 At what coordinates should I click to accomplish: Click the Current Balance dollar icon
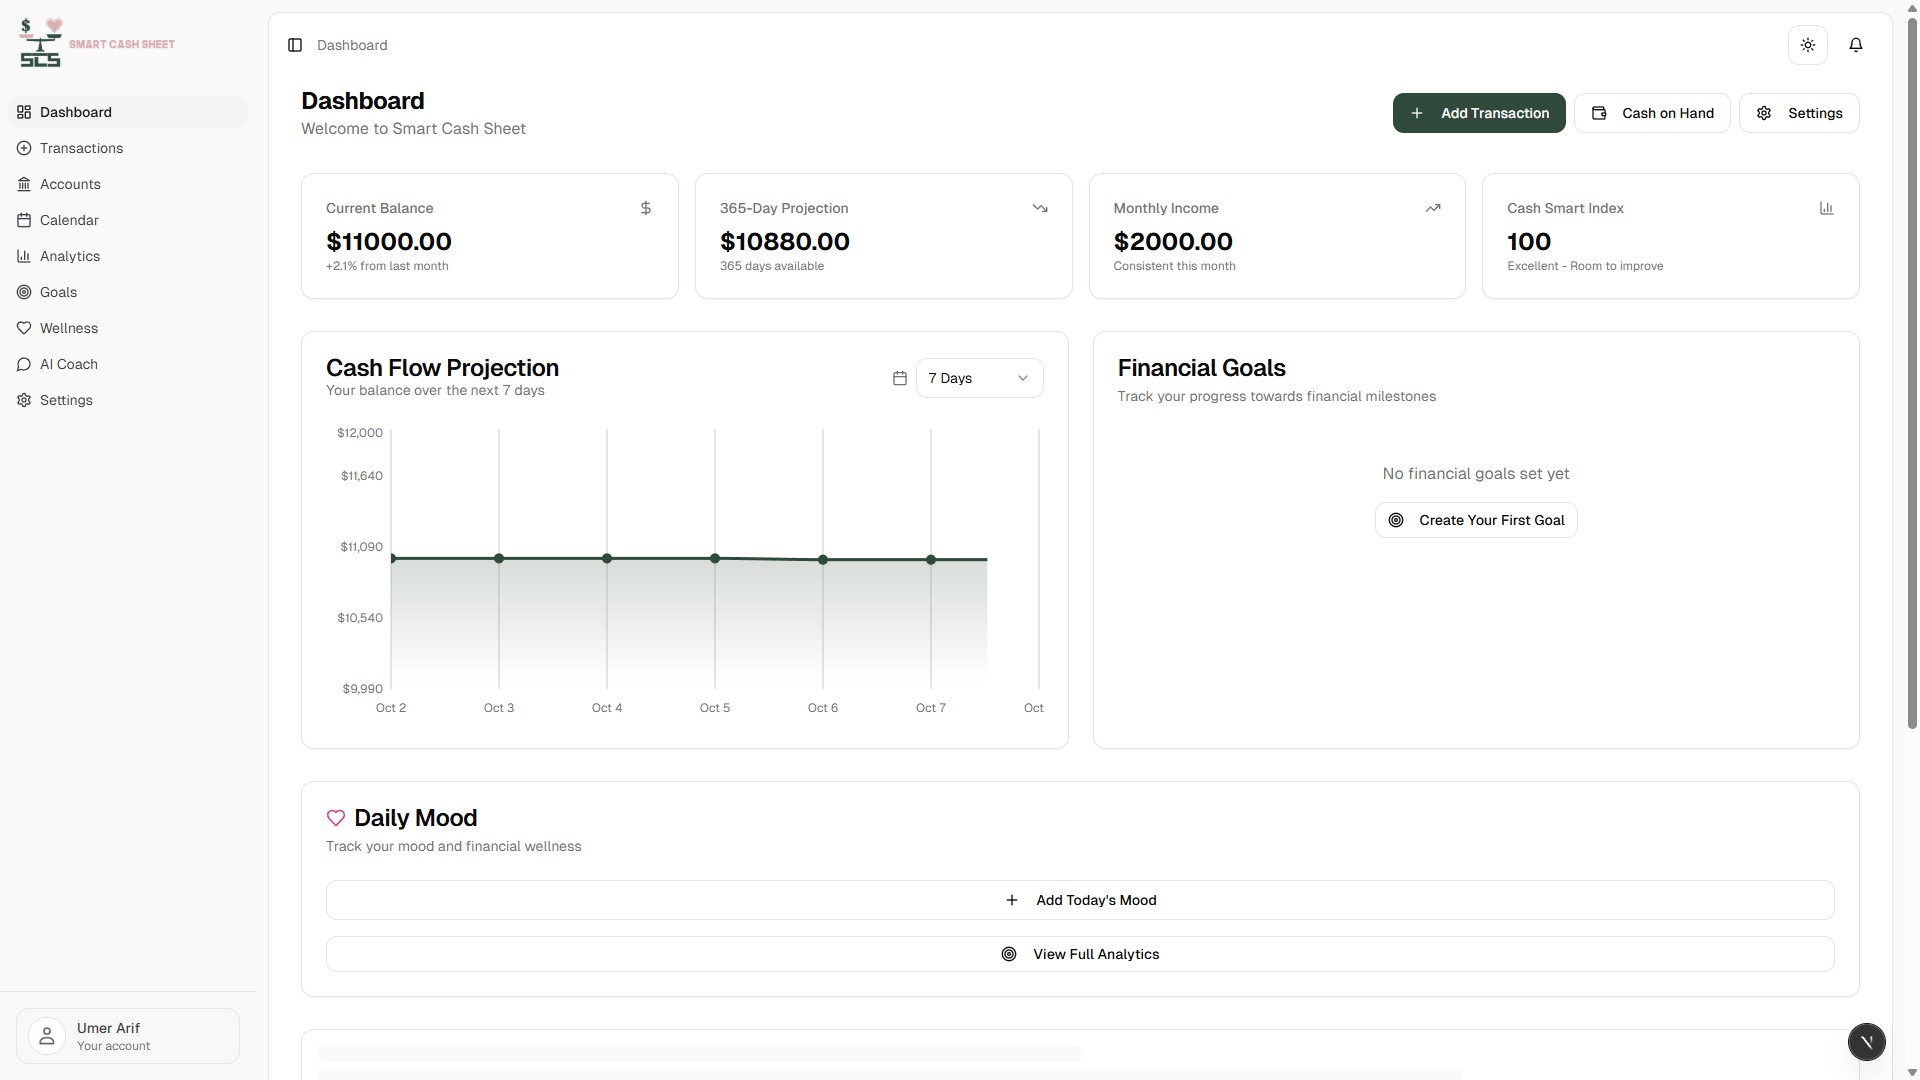645,208
